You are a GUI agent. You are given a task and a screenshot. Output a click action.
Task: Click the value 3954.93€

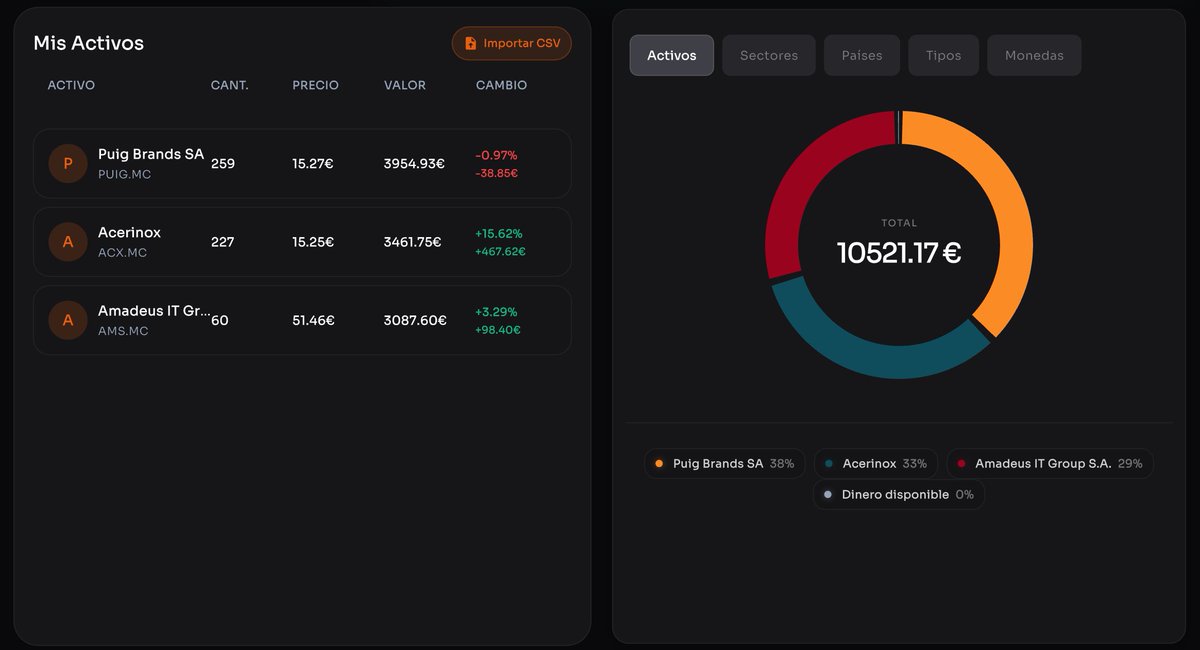click(x=414, y=163)
